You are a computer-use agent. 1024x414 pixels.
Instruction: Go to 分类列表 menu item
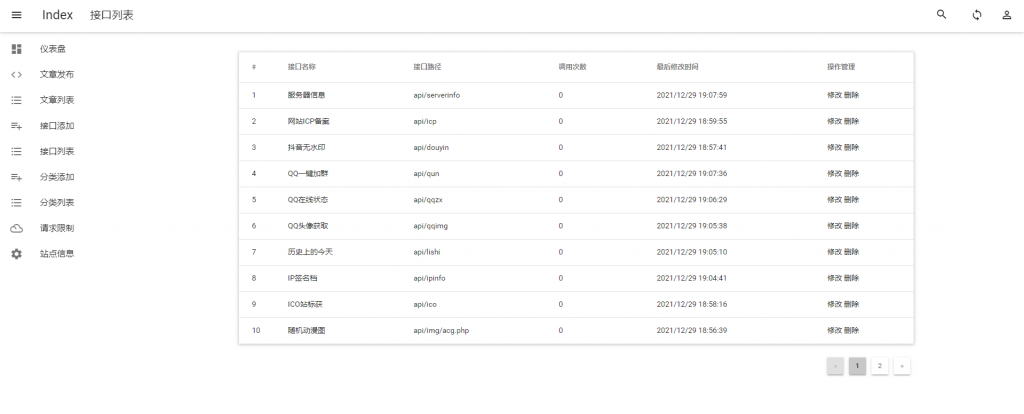pyautogui.click(x=57, y=203)
